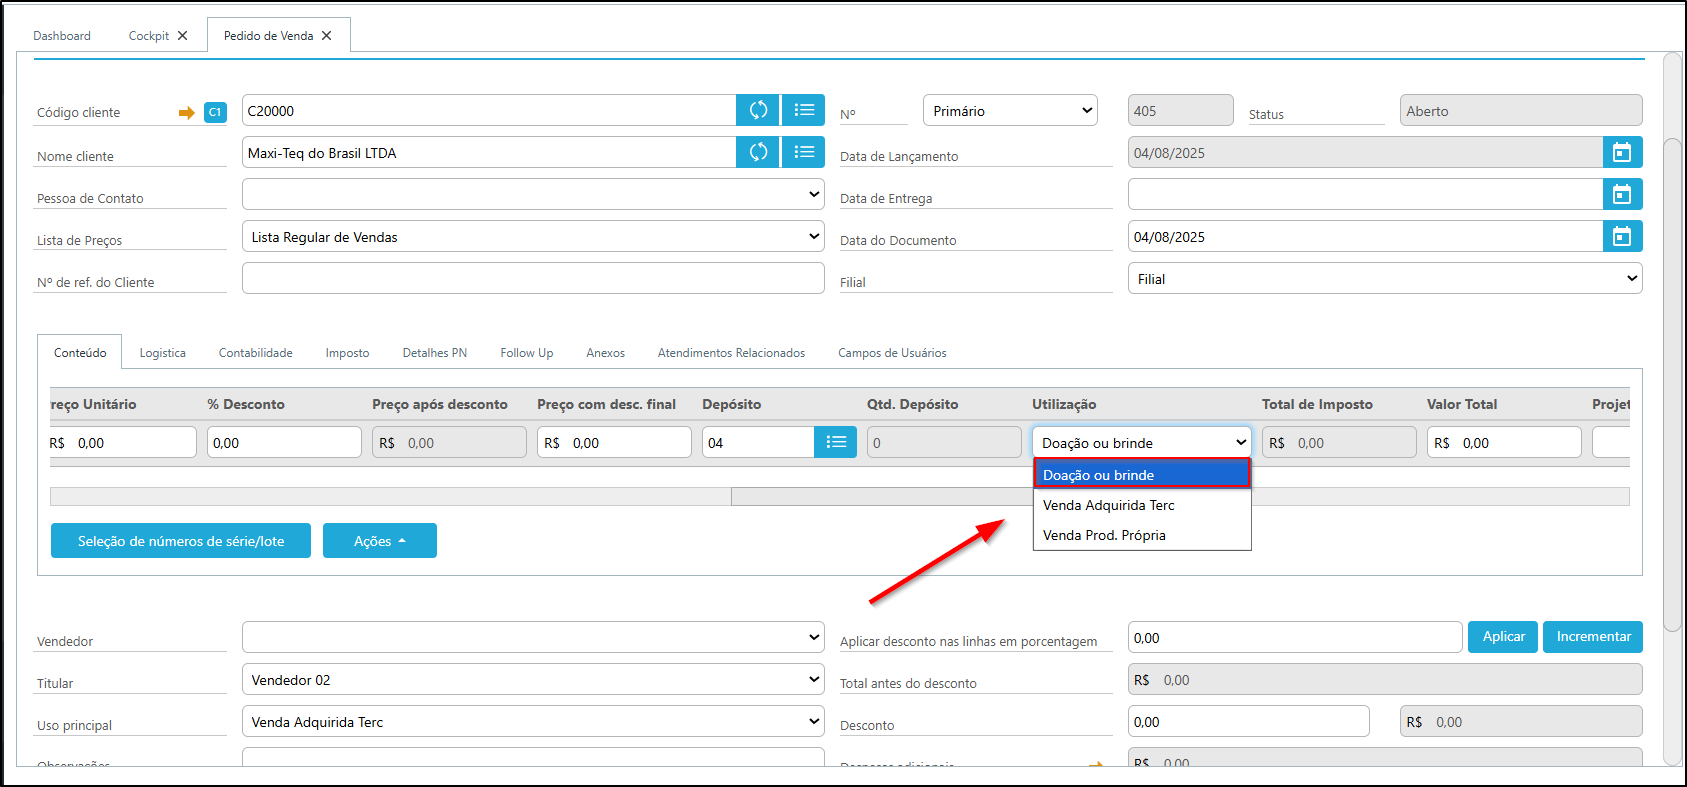Open the Detalhes PN tab
Image resolution: width=1687 pixels, height=787 pixels.
pyautogui.click(x=435, y=353)
